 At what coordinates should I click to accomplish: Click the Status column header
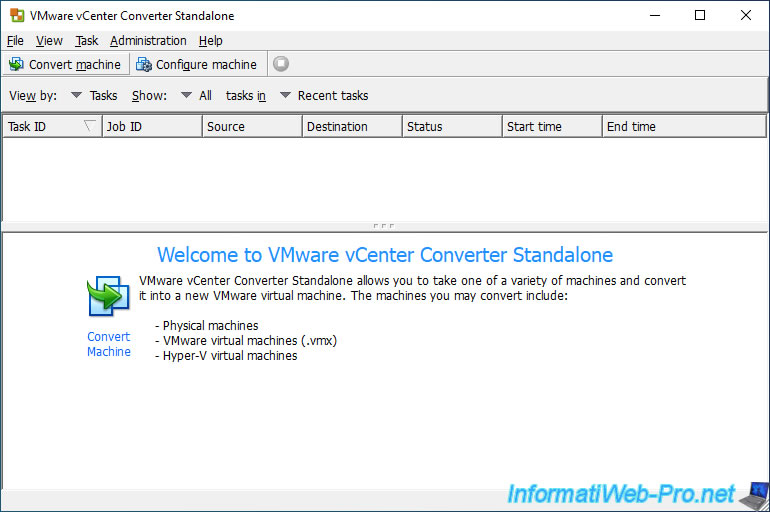[x=452, y=127]
